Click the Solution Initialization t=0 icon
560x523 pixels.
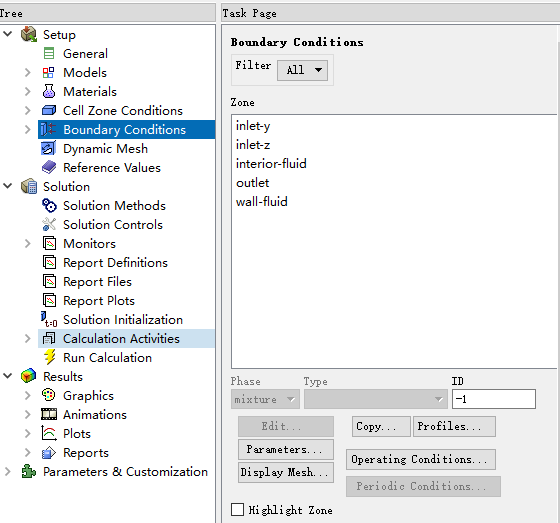[49, 319]
